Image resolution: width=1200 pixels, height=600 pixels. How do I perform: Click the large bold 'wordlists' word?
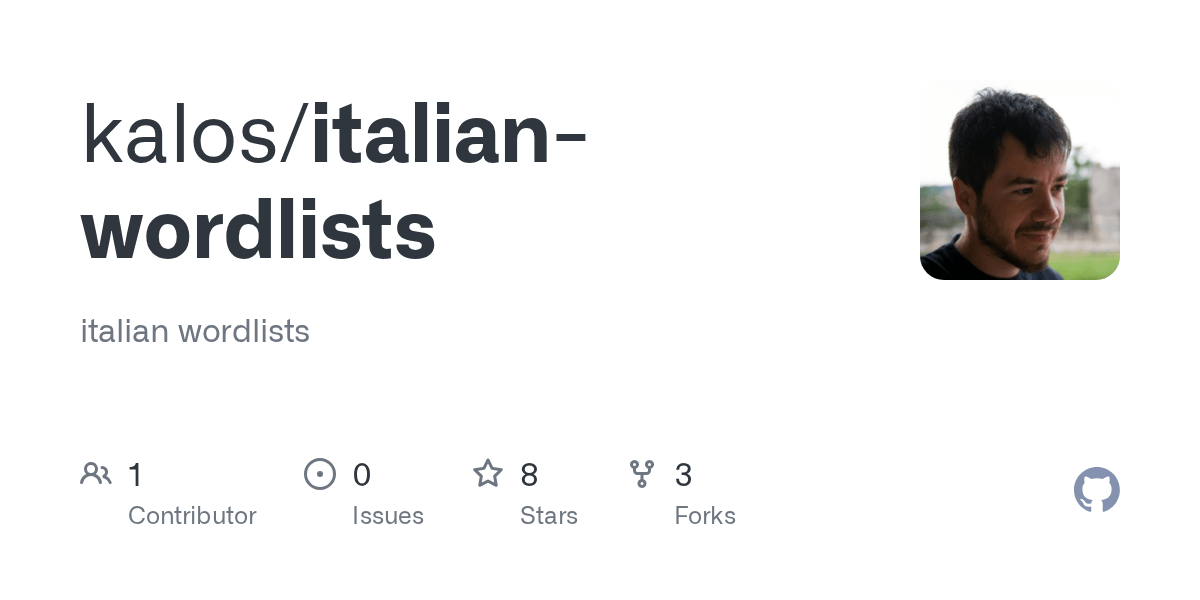click(258, 230)
